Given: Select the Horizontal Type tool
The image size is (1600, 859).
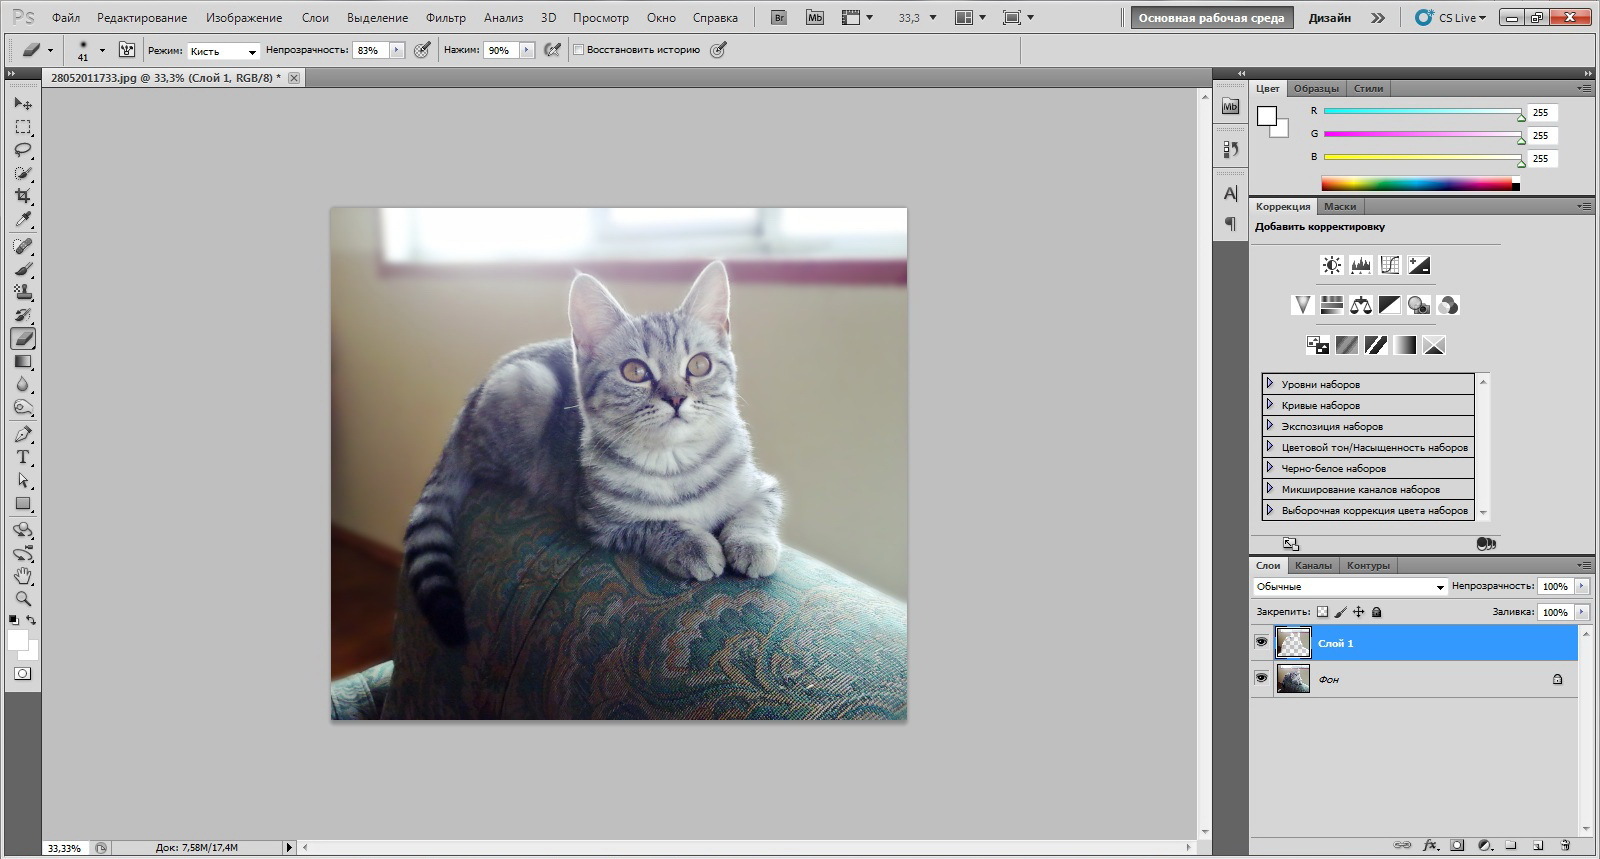Looking at the screenshot, I should 23,457.
